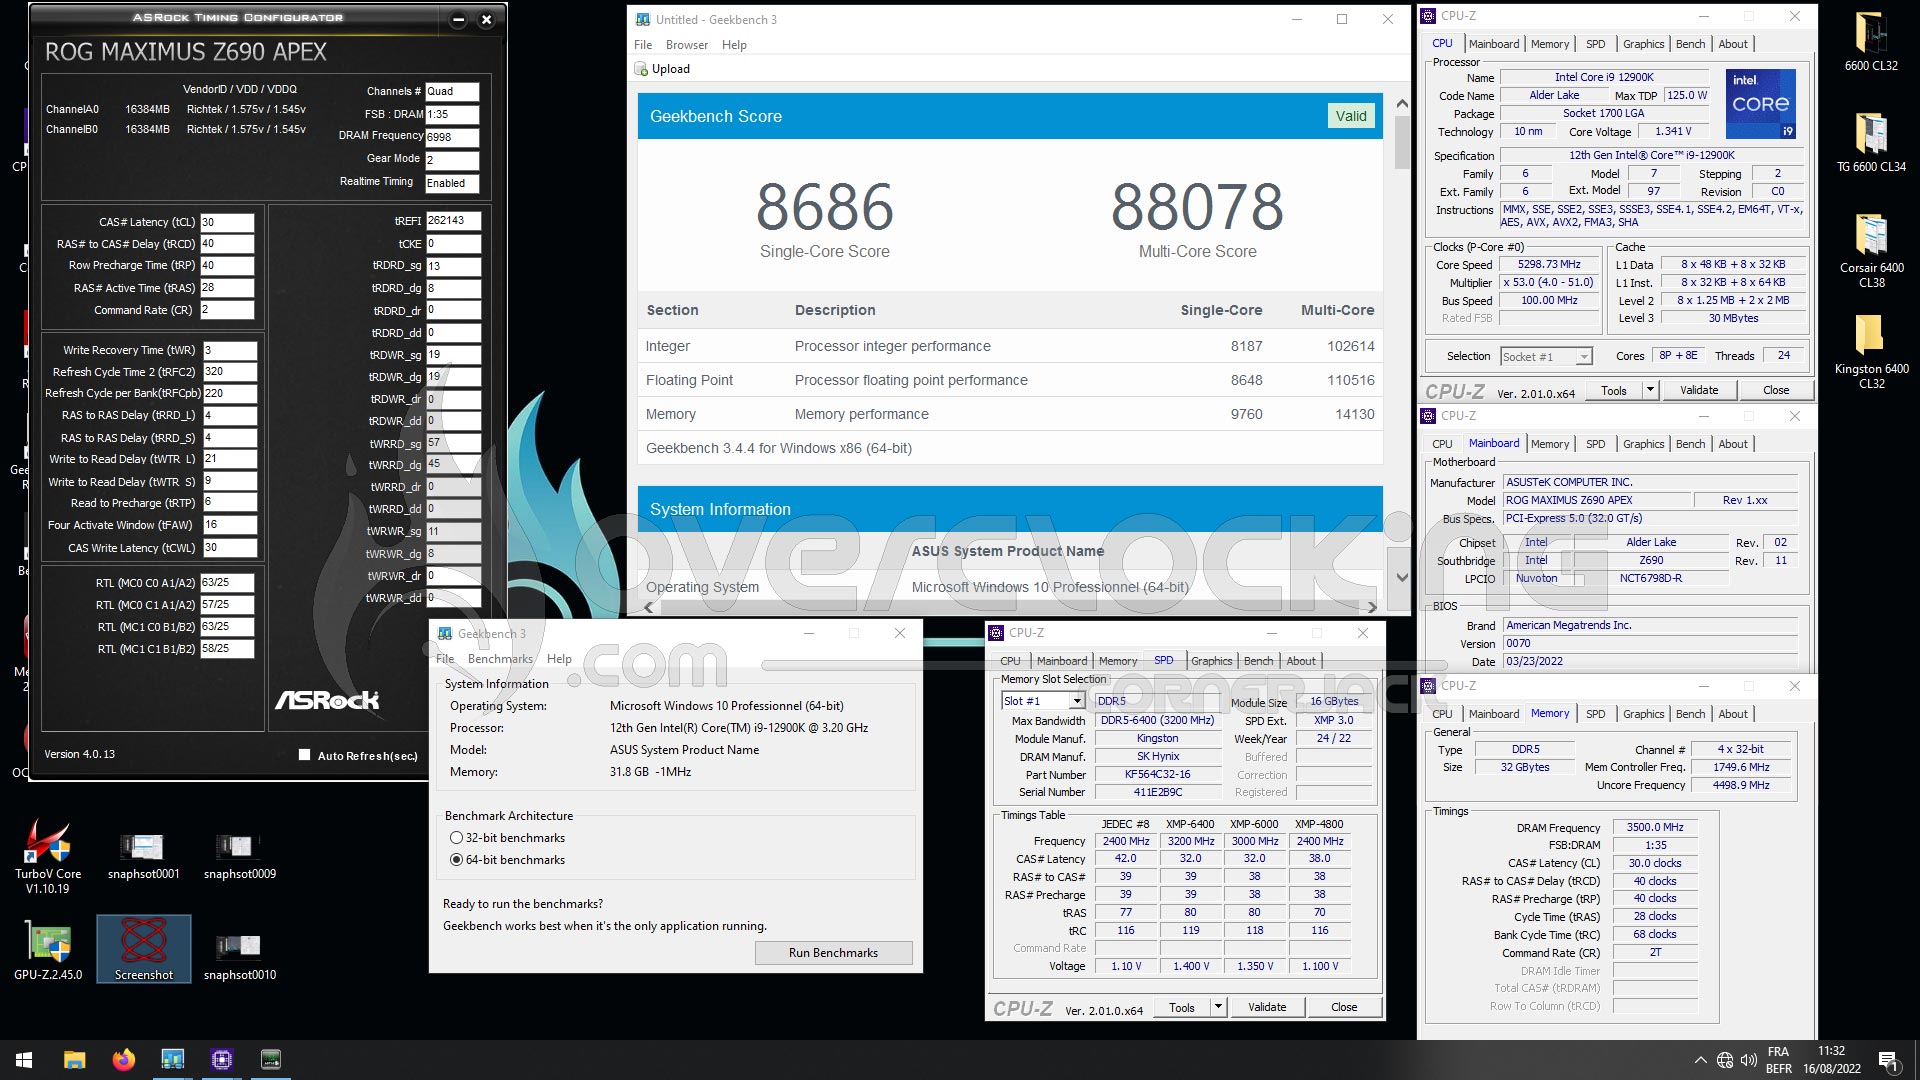Image resolution: width=1920 pixels, height=1080 pixels.
Task: Open the Windows Start menu
Action: (24, 1060)
